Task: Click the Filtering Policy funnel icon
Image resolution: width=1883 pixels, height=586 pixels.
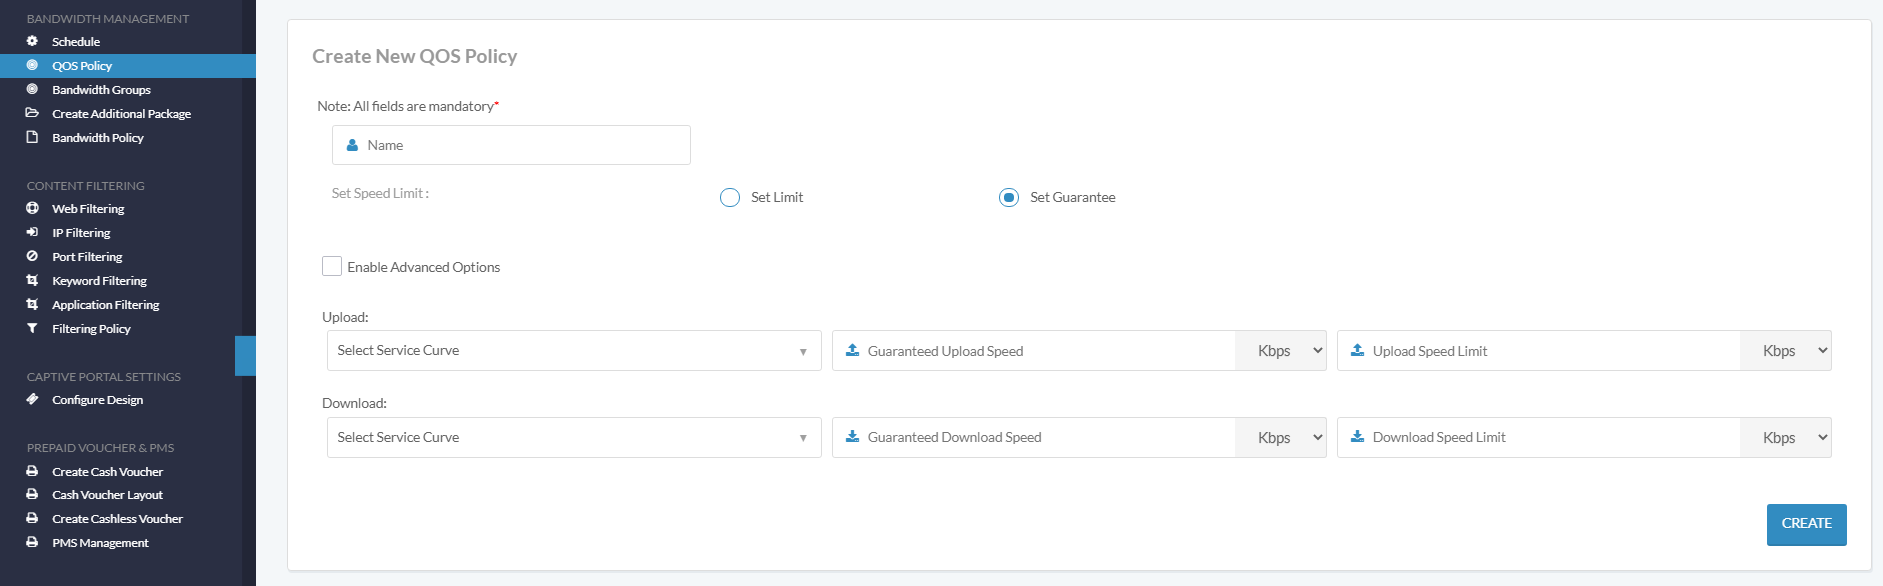Action: (x=32, y=328)
